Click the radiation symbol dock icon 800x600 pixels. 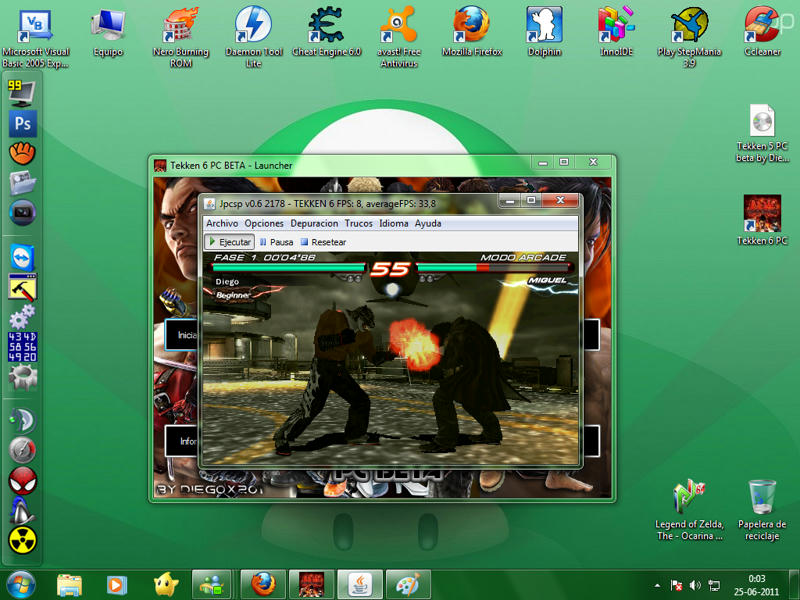point(23,540)
